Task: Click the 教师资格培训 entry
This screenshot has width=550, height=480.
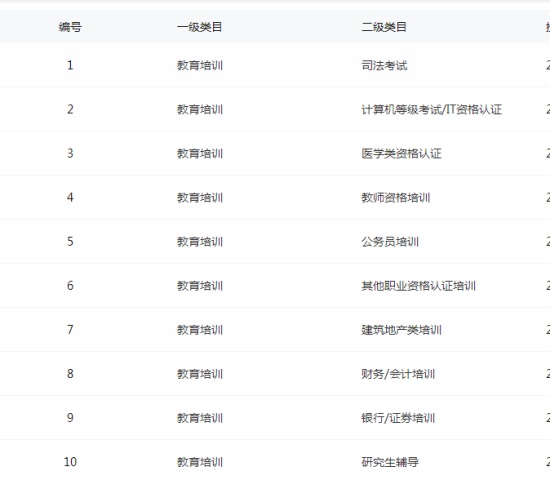Action: (x=396, y=198)
